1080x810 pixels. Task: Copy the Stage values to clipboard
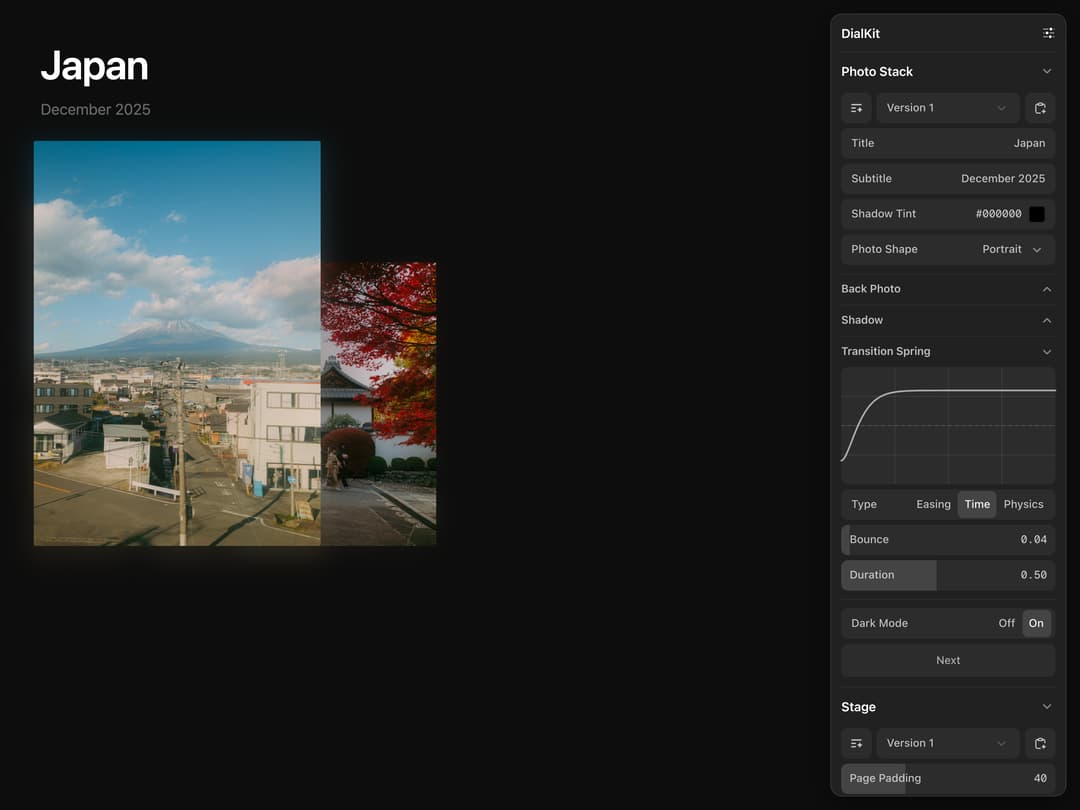[1040, 743]
